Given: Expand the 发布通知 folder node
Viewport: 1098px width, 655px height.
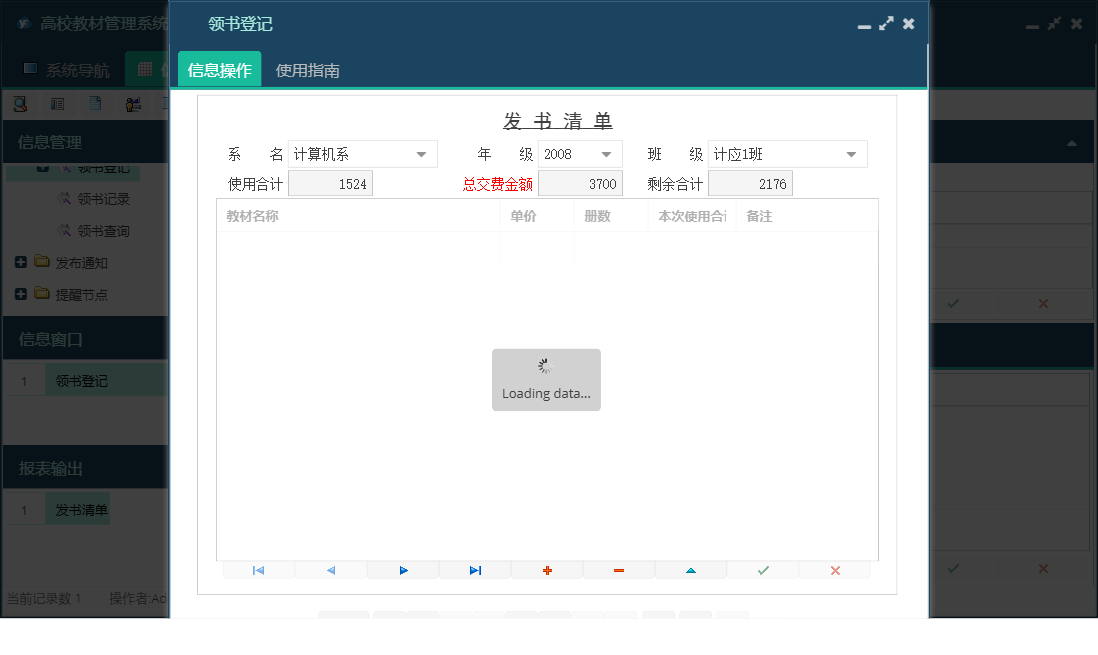Looking at the screenshot, I should click(x=22, y=262).
